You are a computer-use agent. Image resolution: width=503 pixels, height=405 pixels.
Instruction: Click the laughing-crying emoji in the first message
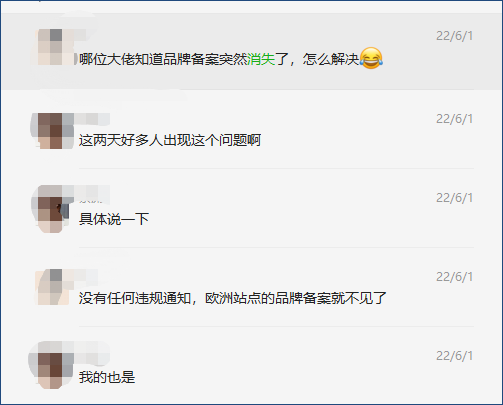pos(371,58)
